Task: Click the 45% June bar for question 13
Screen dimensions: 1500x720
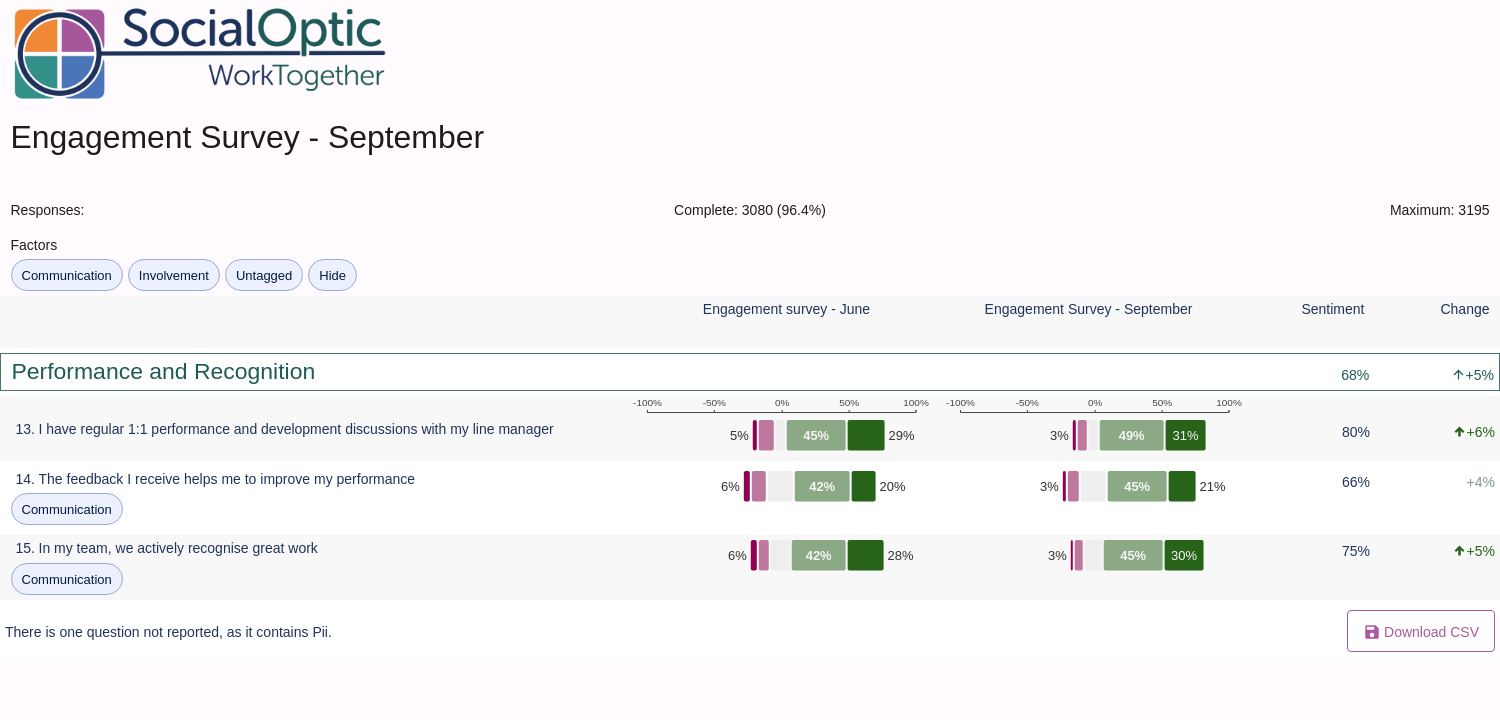Action: coord(816,435)
